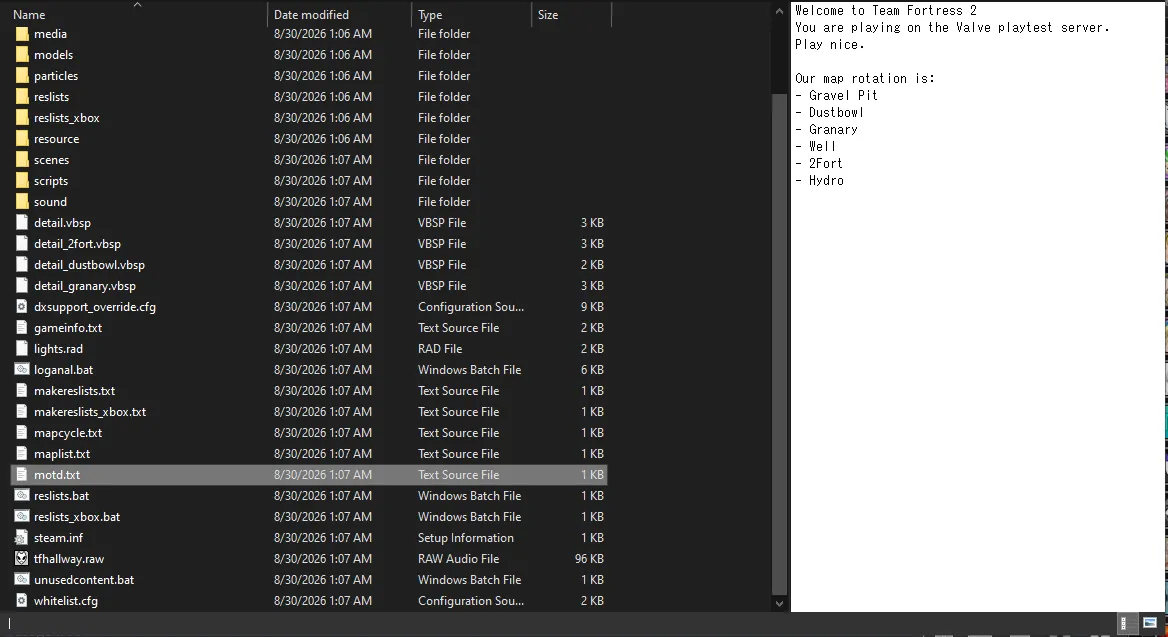Click the lights.rad file icon
The height and width of the screenshot is (637, 1168).
coord(22,349)
